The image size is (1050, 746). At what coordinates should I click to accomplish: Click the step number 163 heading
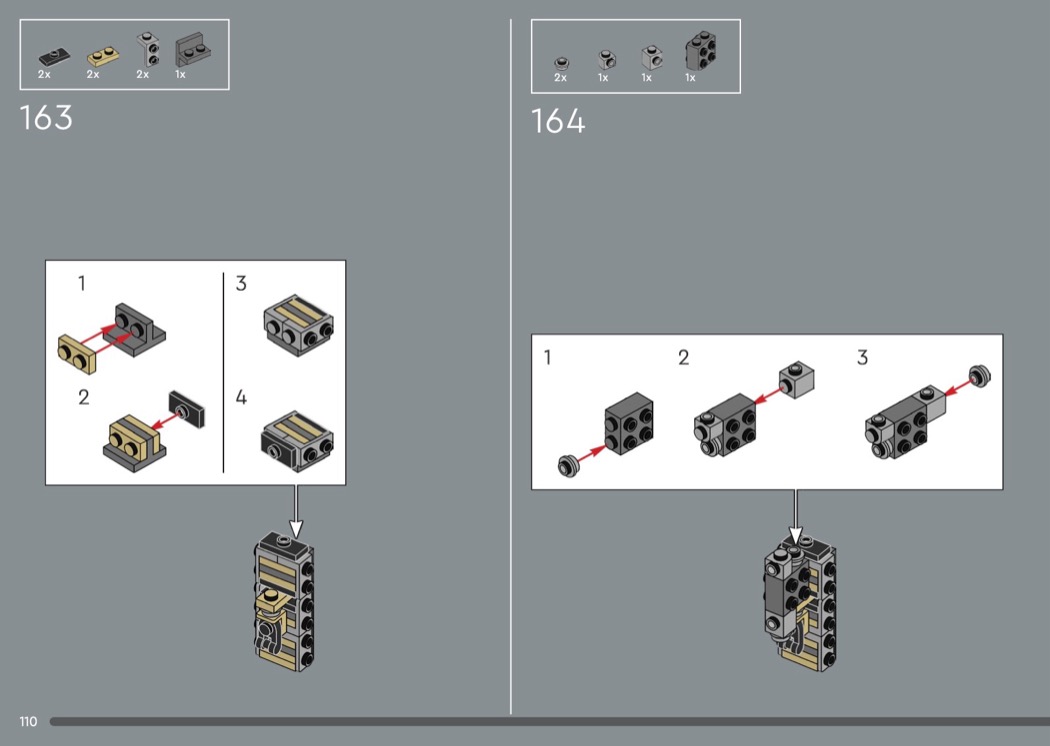46,118
